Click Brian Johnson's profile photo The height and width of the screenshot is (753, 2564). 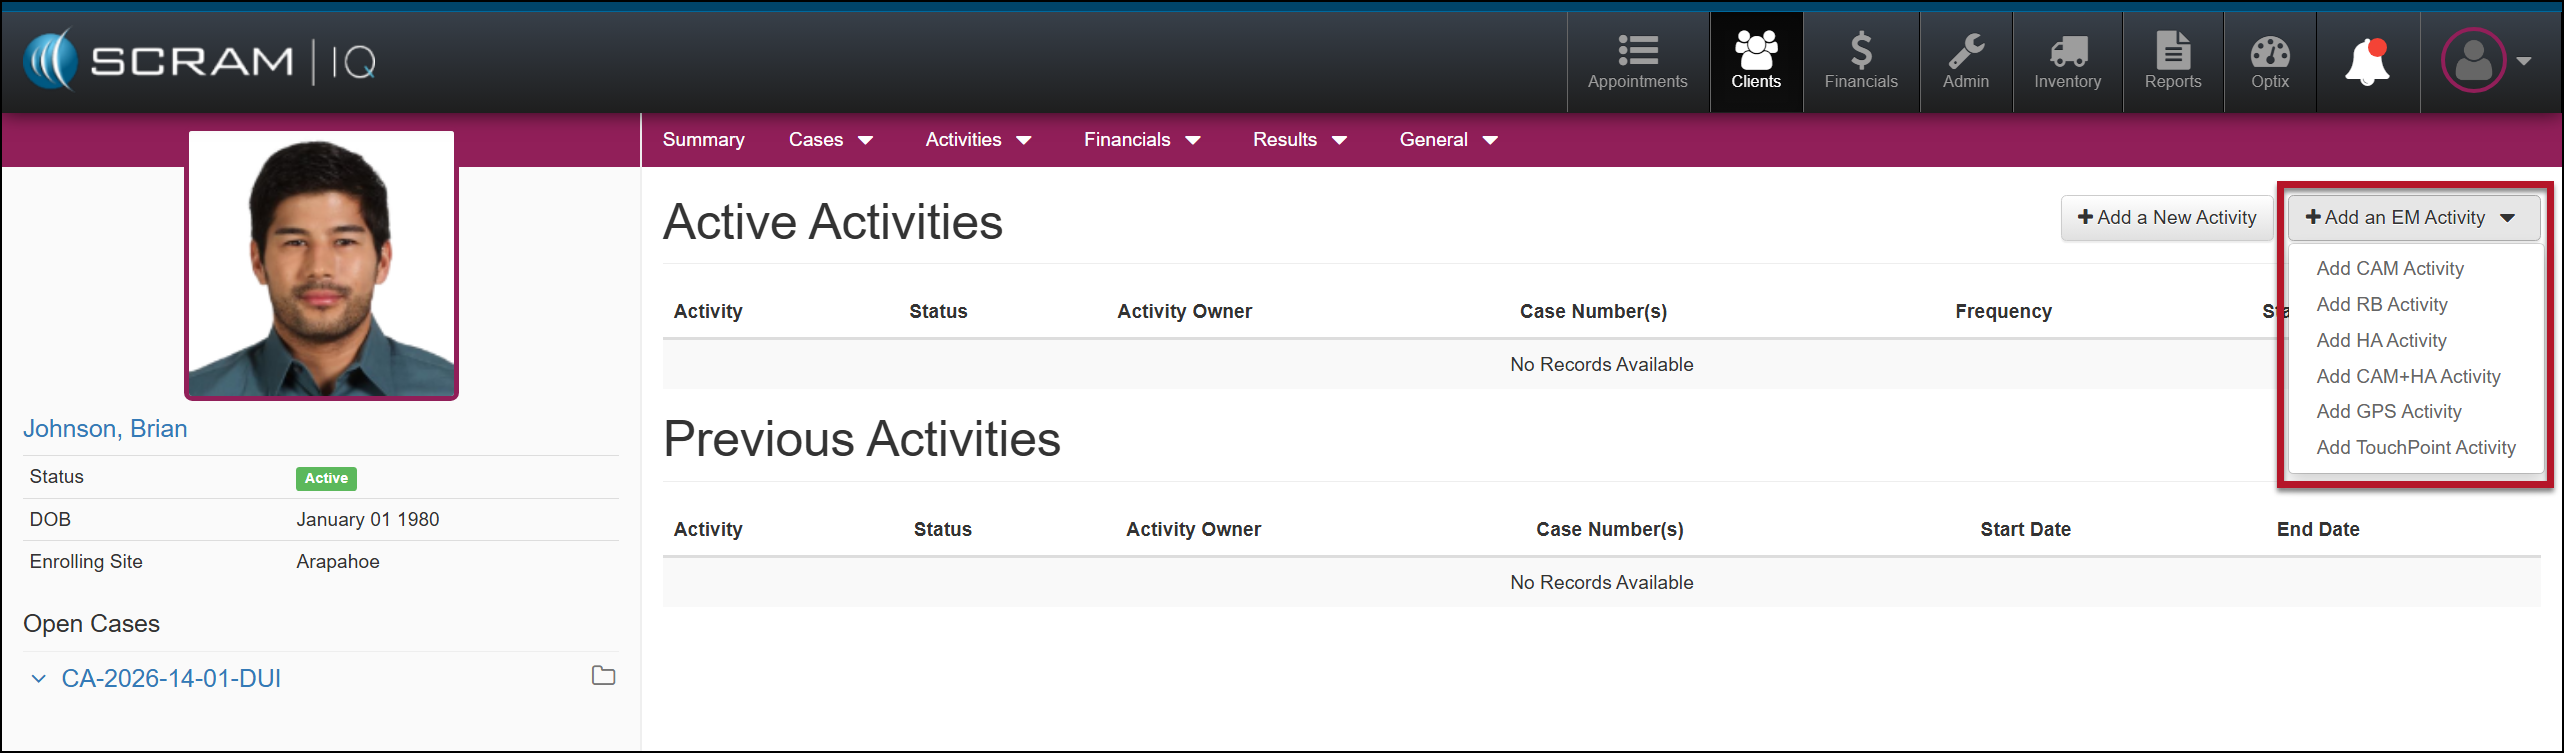point(321,265)
